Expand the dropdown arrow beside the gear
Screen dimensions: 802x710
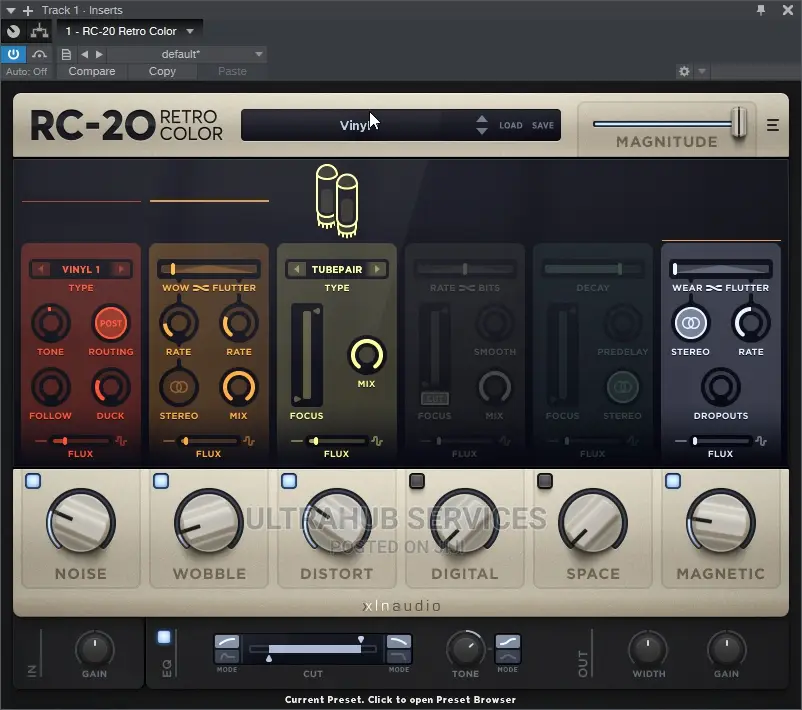pos(702,71)
